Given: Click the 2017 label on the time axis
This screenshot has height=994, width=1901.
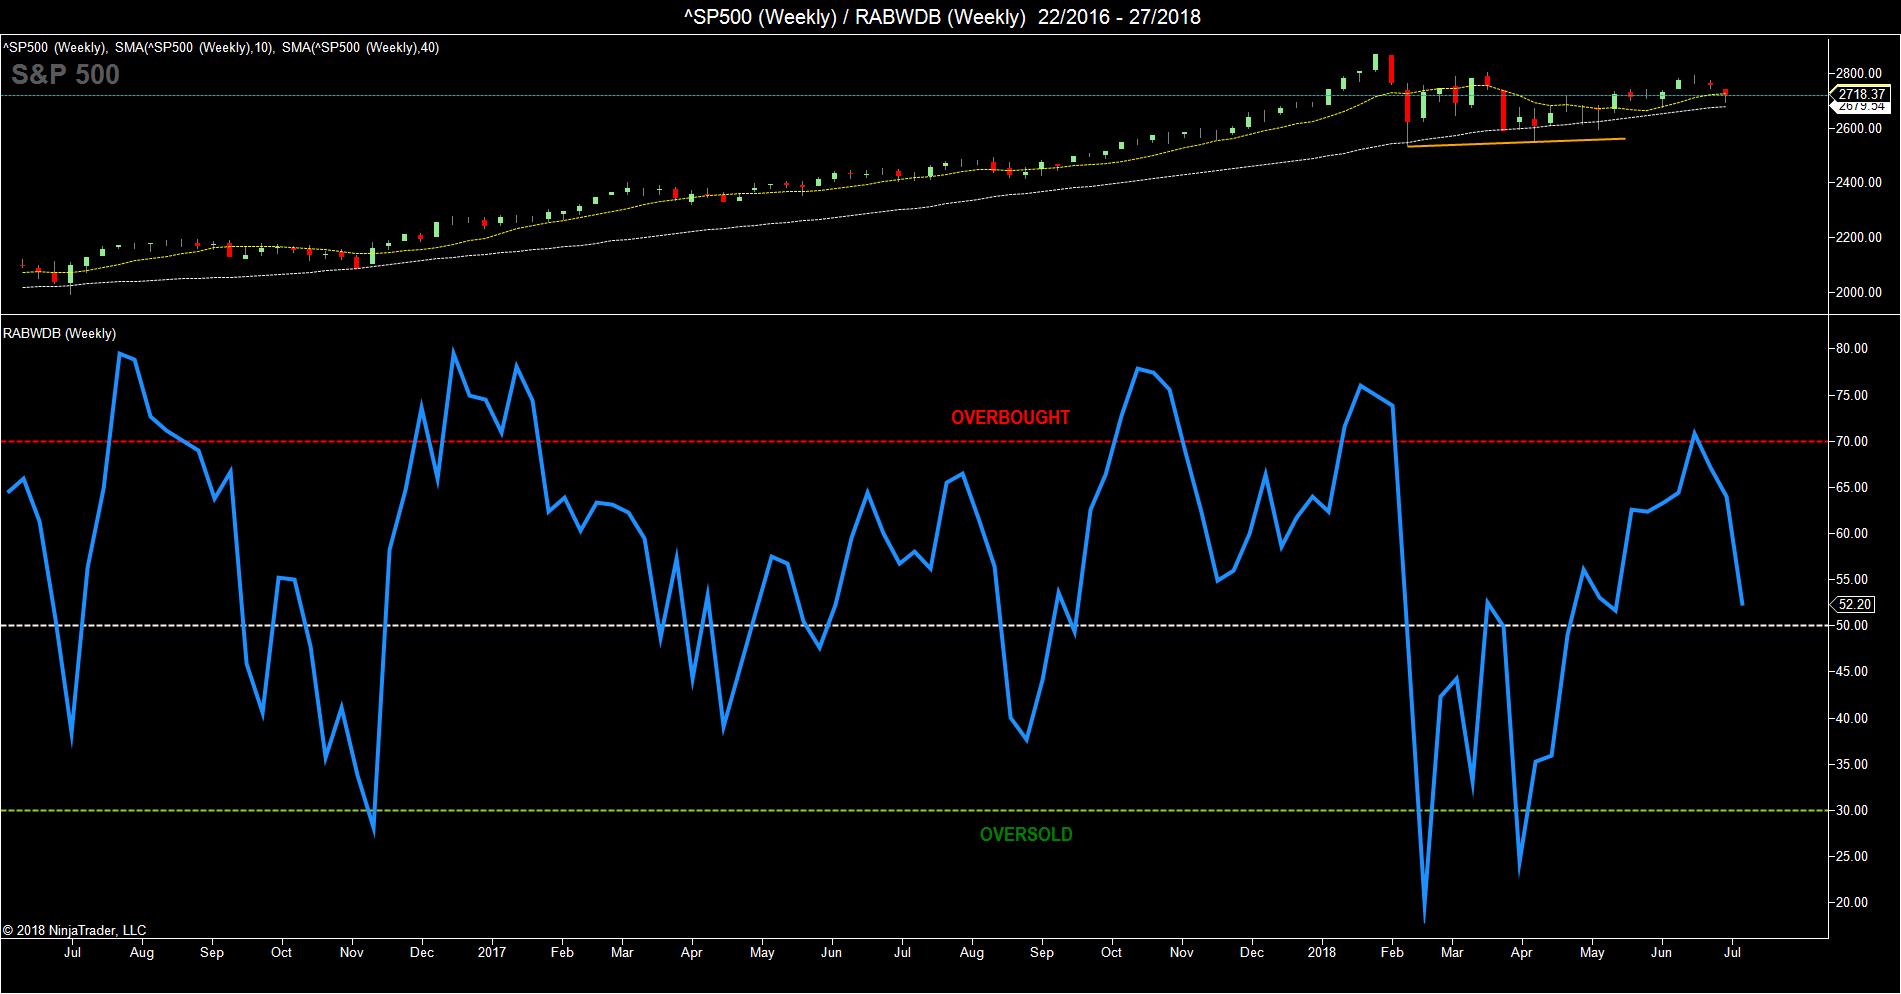Looking at the screenshot, I should coord(492,953).
